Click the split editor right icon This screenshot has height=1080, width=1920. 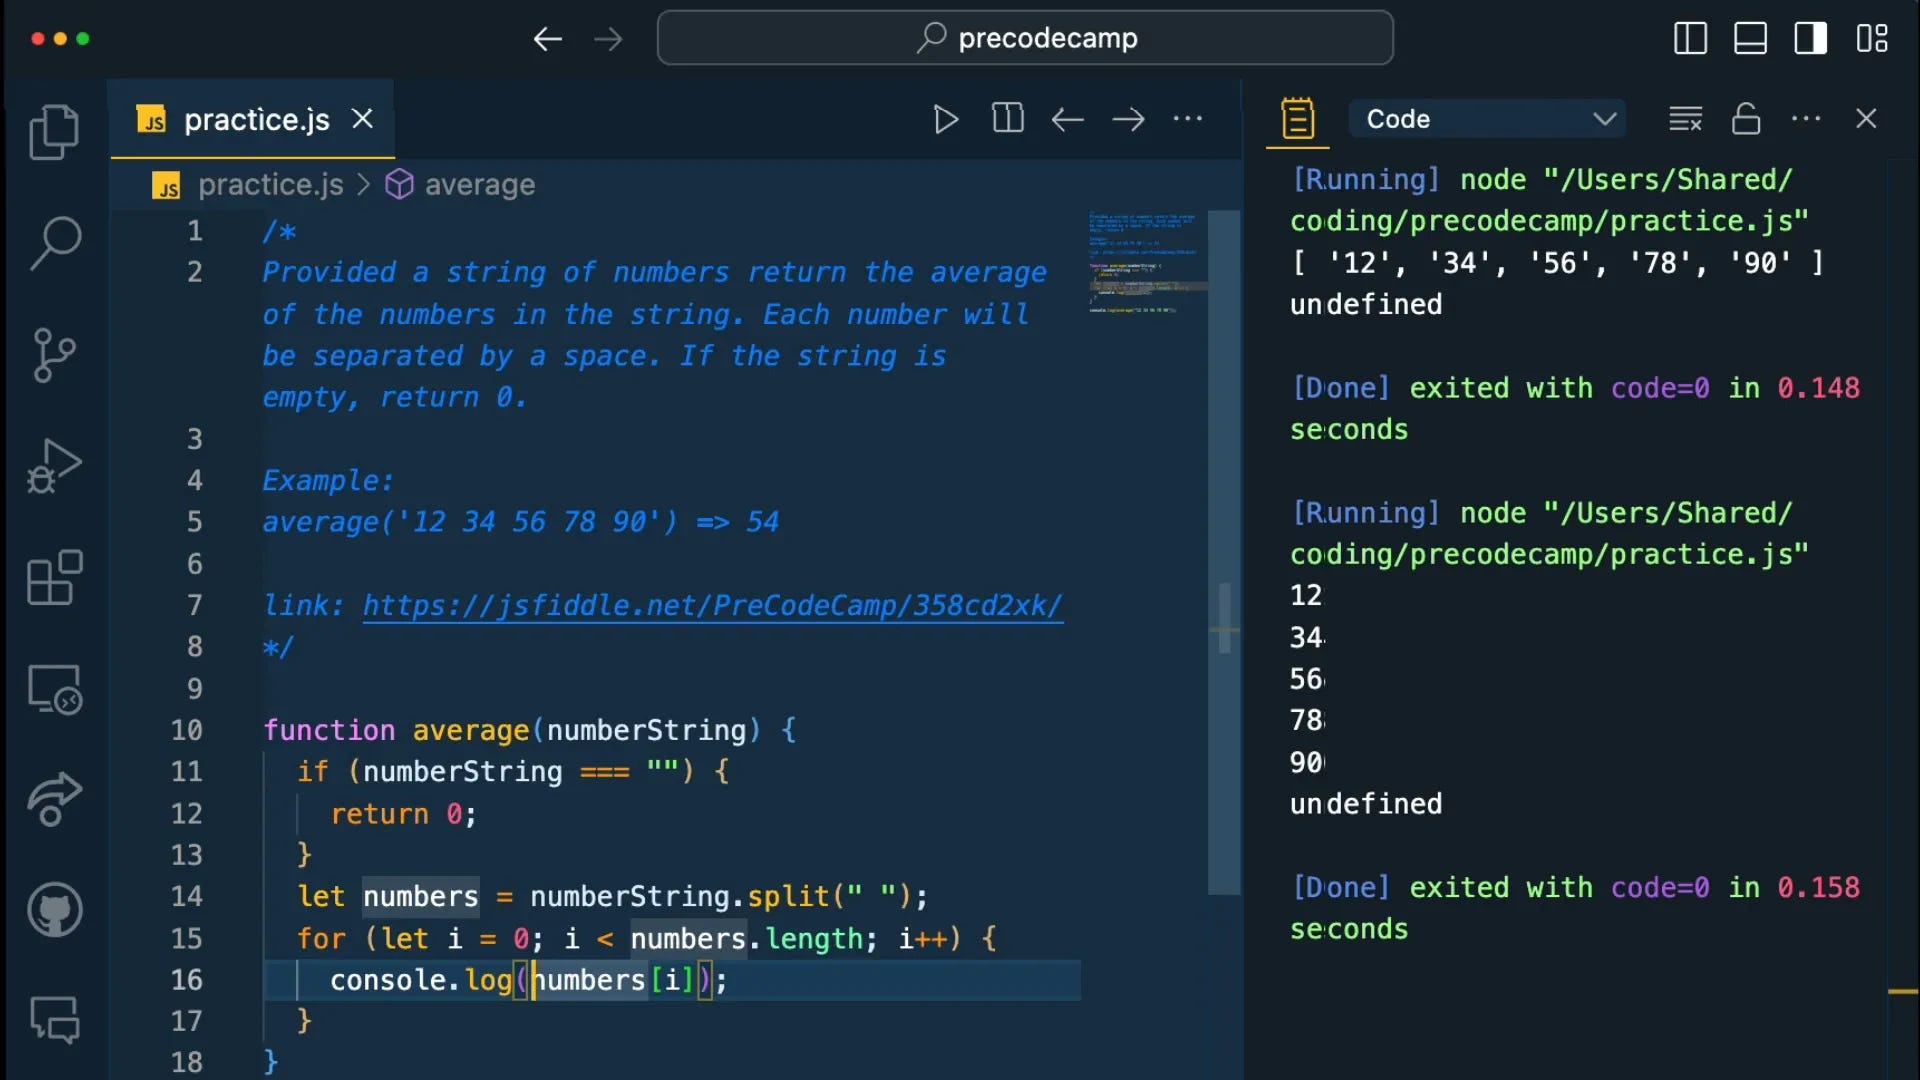click(1007, 119)
